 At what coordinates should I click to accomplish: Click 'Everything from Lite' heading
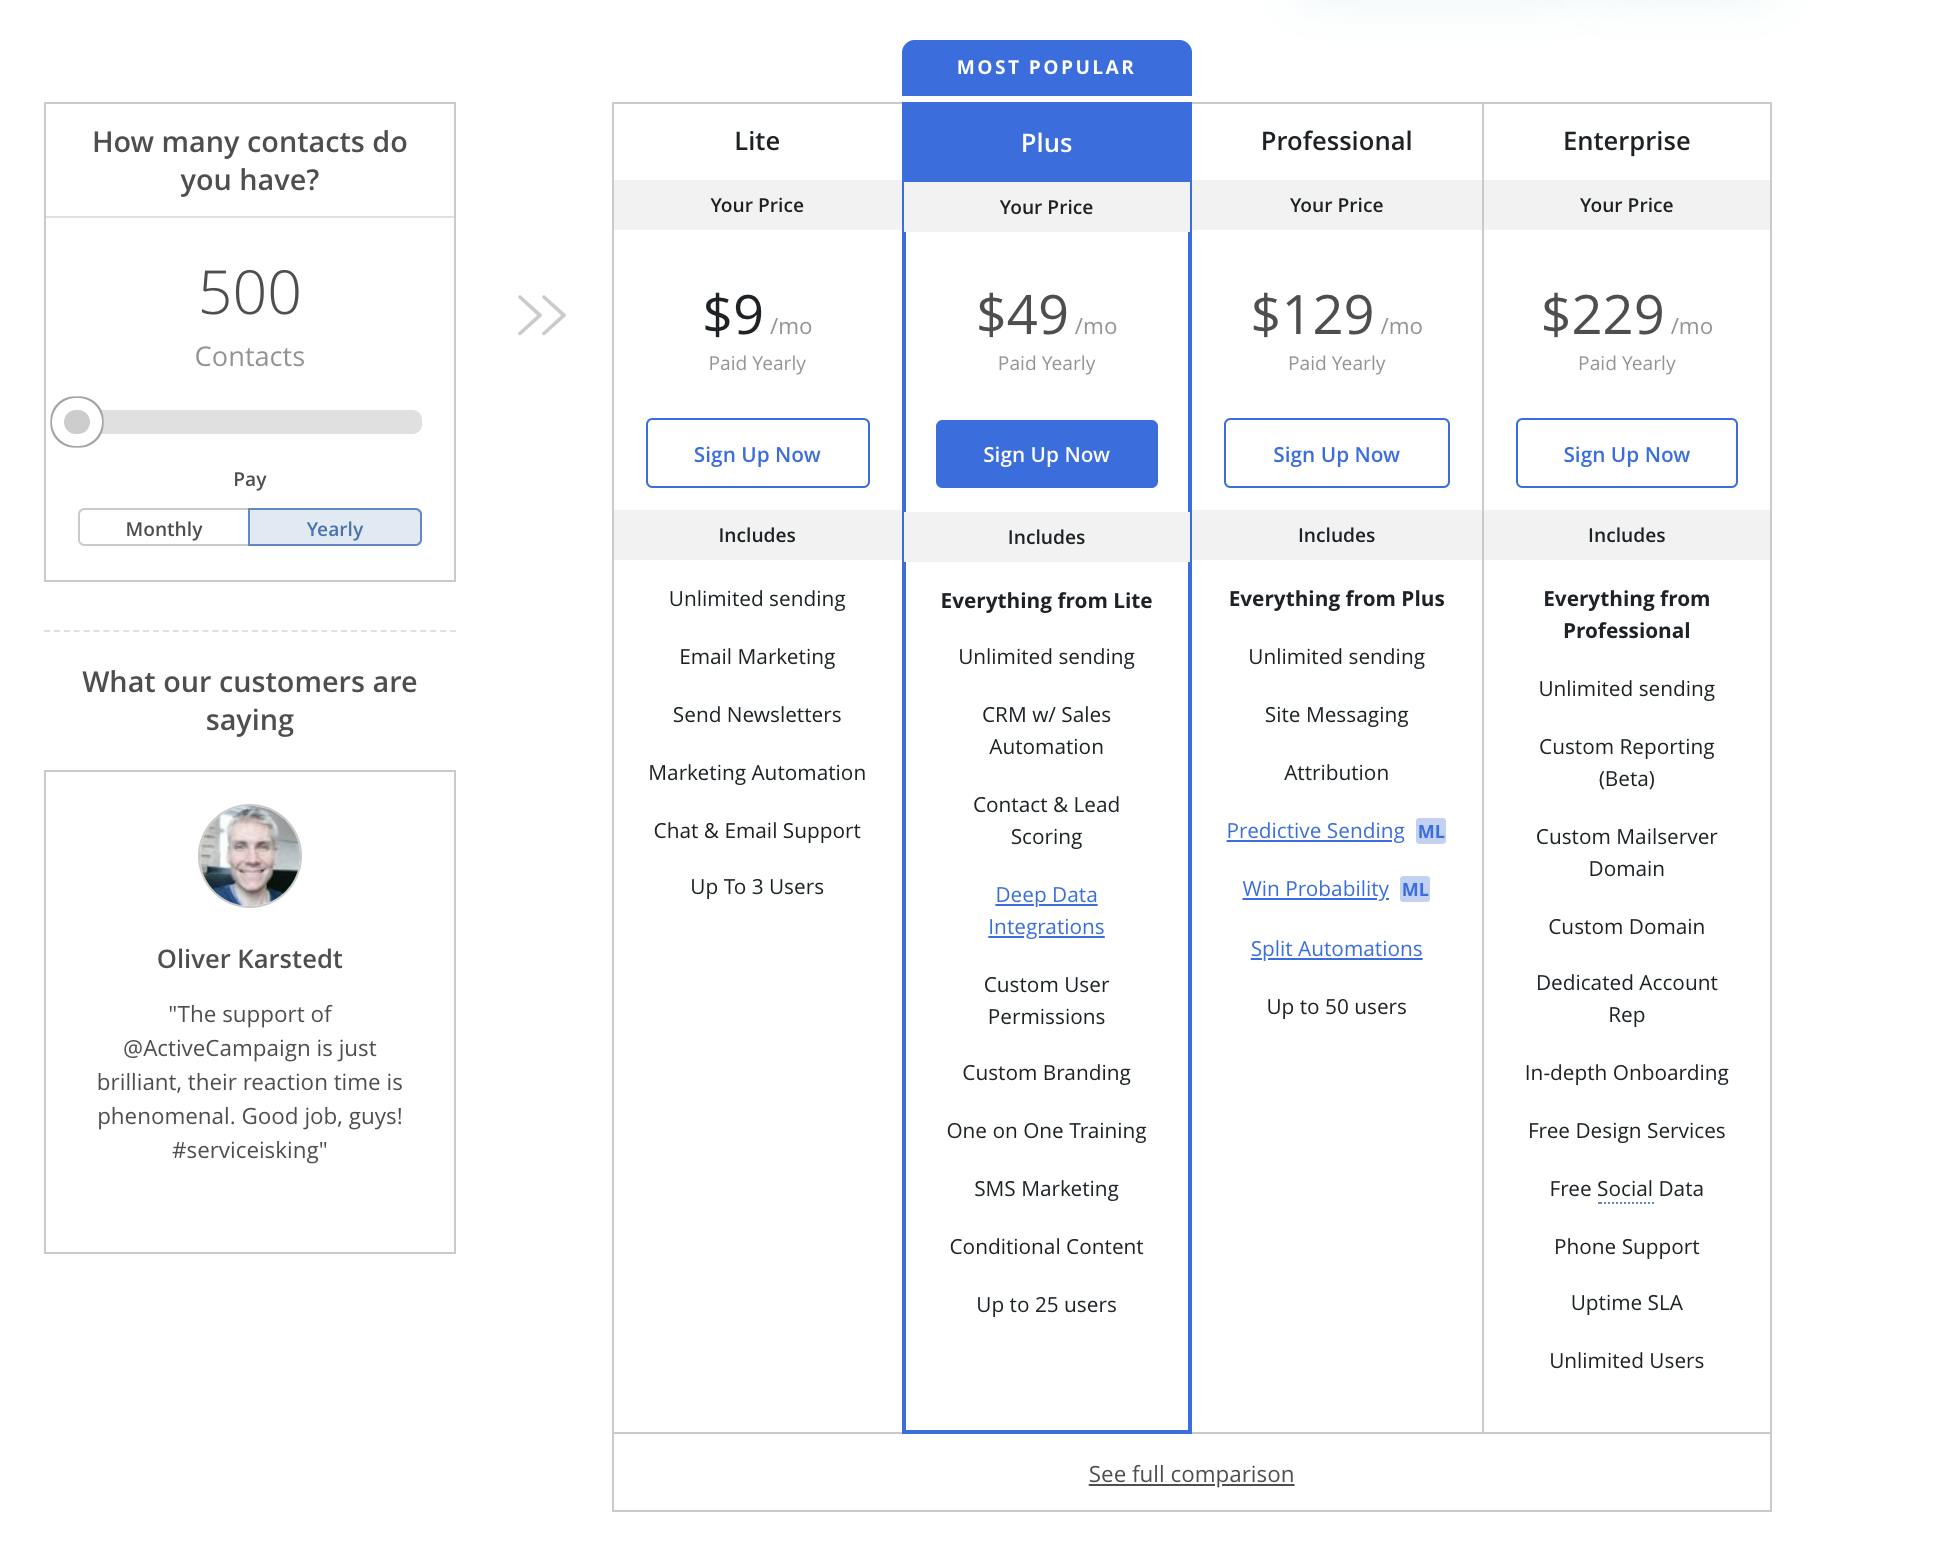[x=1046, y=601]
